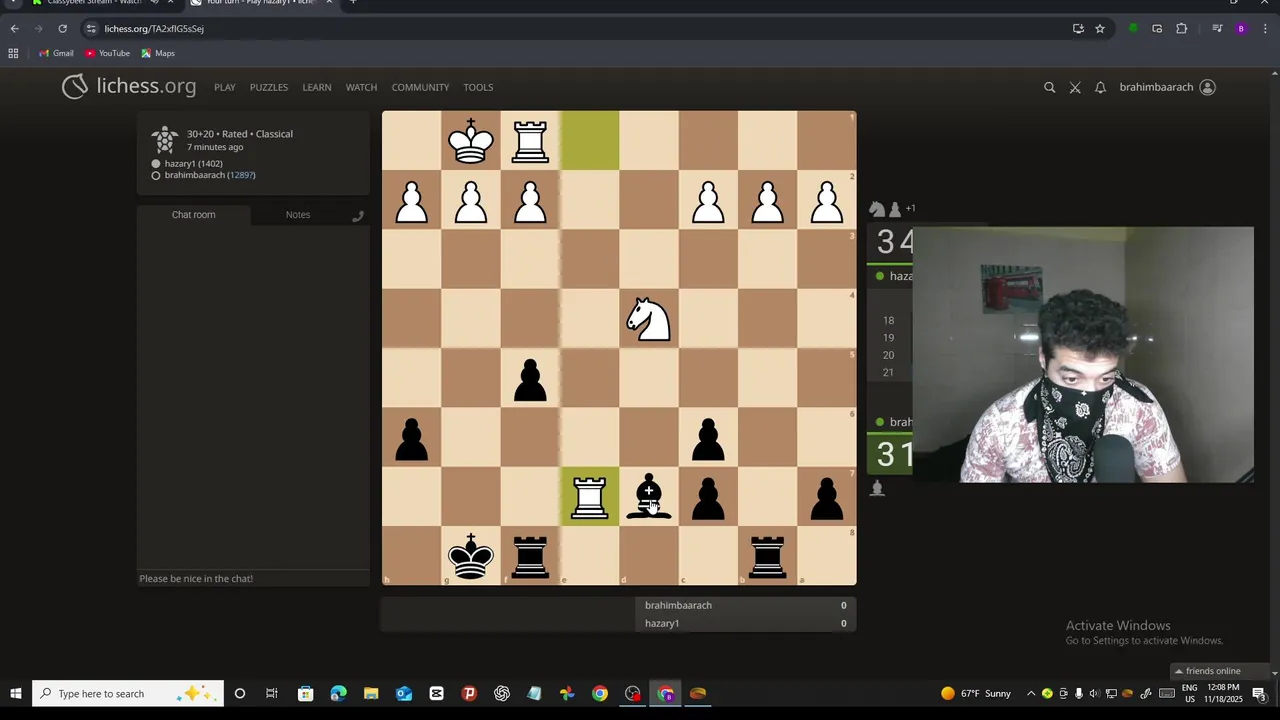Screen dimensions: 1280x720
Task: Reload the lichess page
Action: click(62, 29)
